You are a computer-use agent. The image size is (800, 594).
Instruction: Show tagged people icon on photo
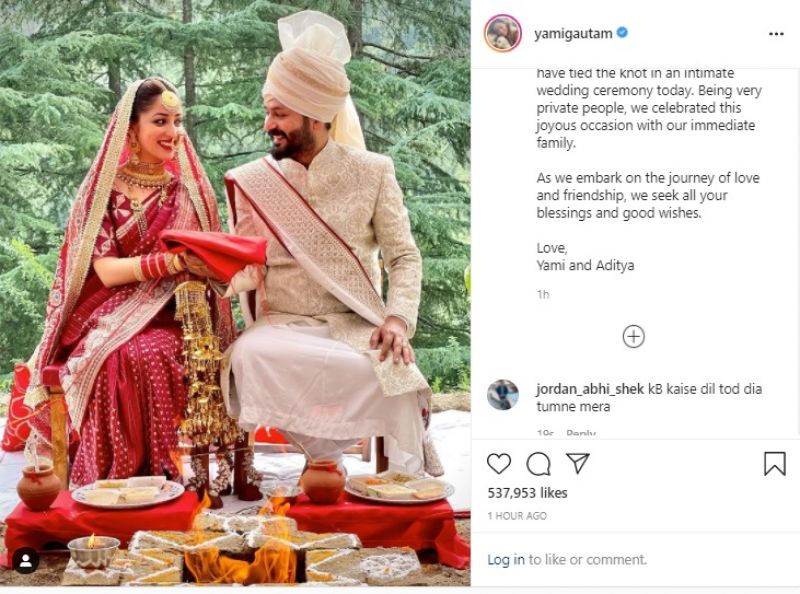pos(26,561)
